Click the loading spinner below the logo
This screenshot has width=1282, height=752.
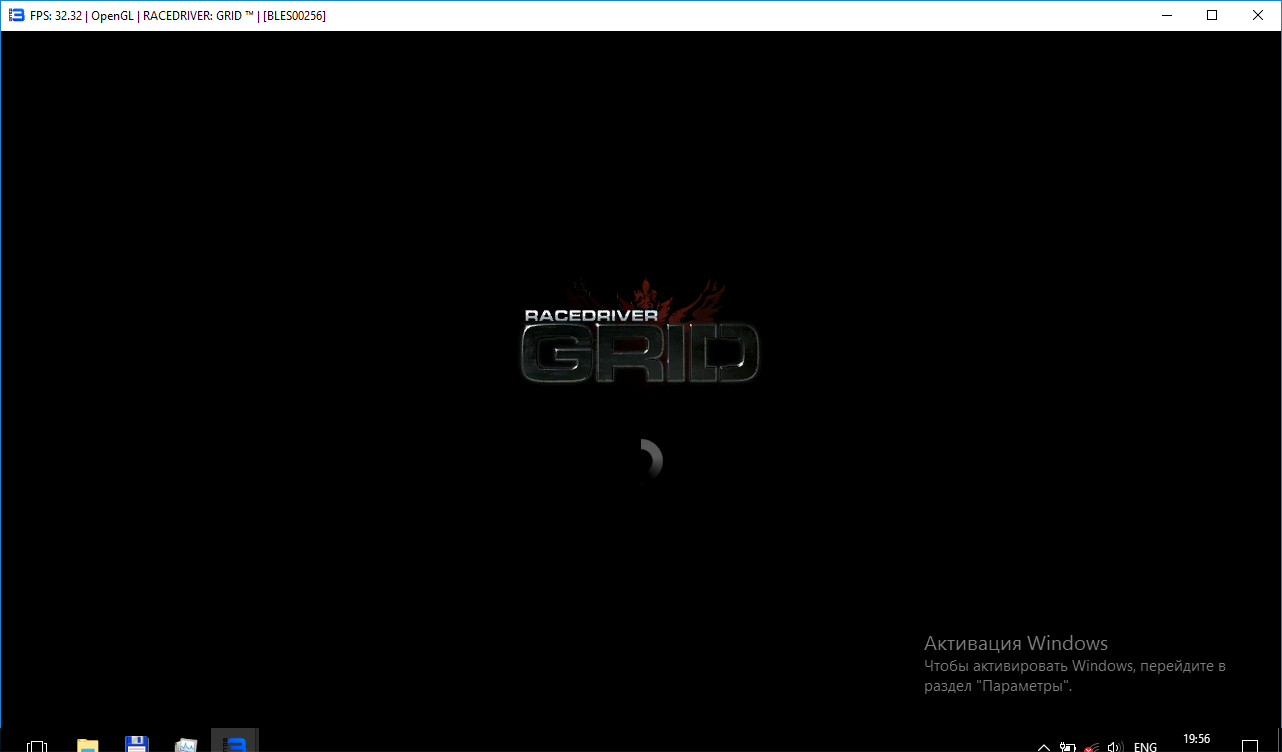tap(648, 460)
